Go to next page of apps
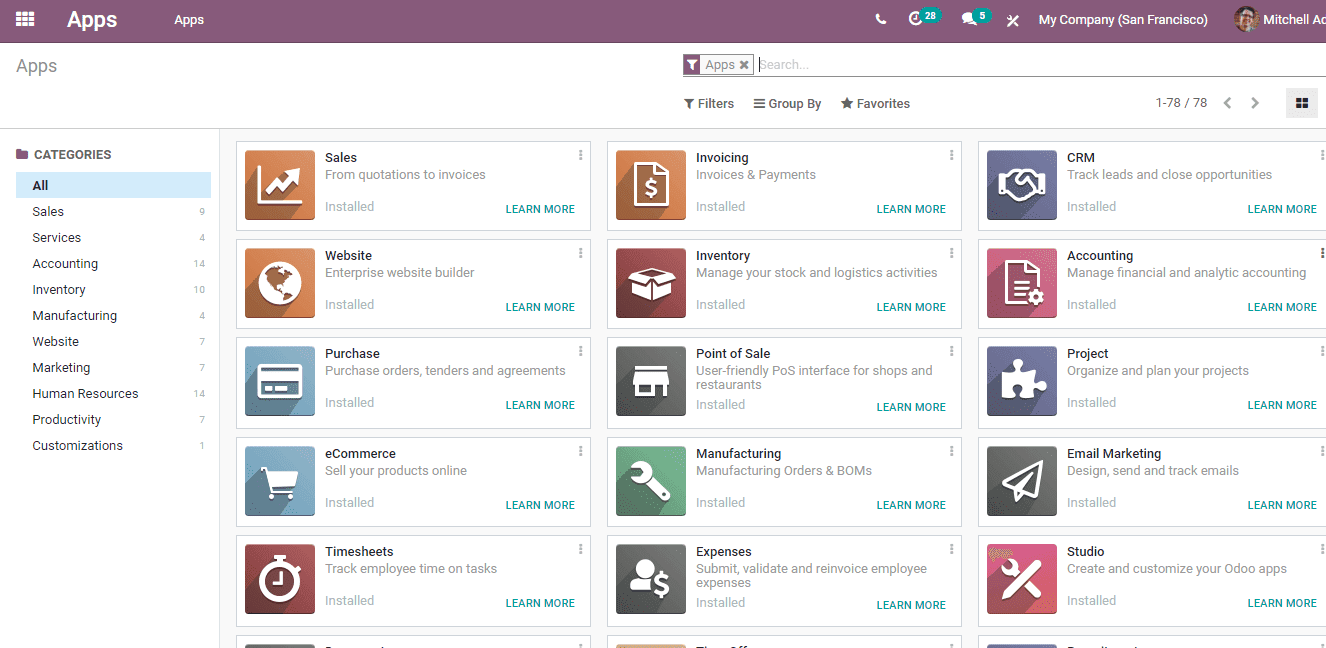 click(x=1255, y=103)
